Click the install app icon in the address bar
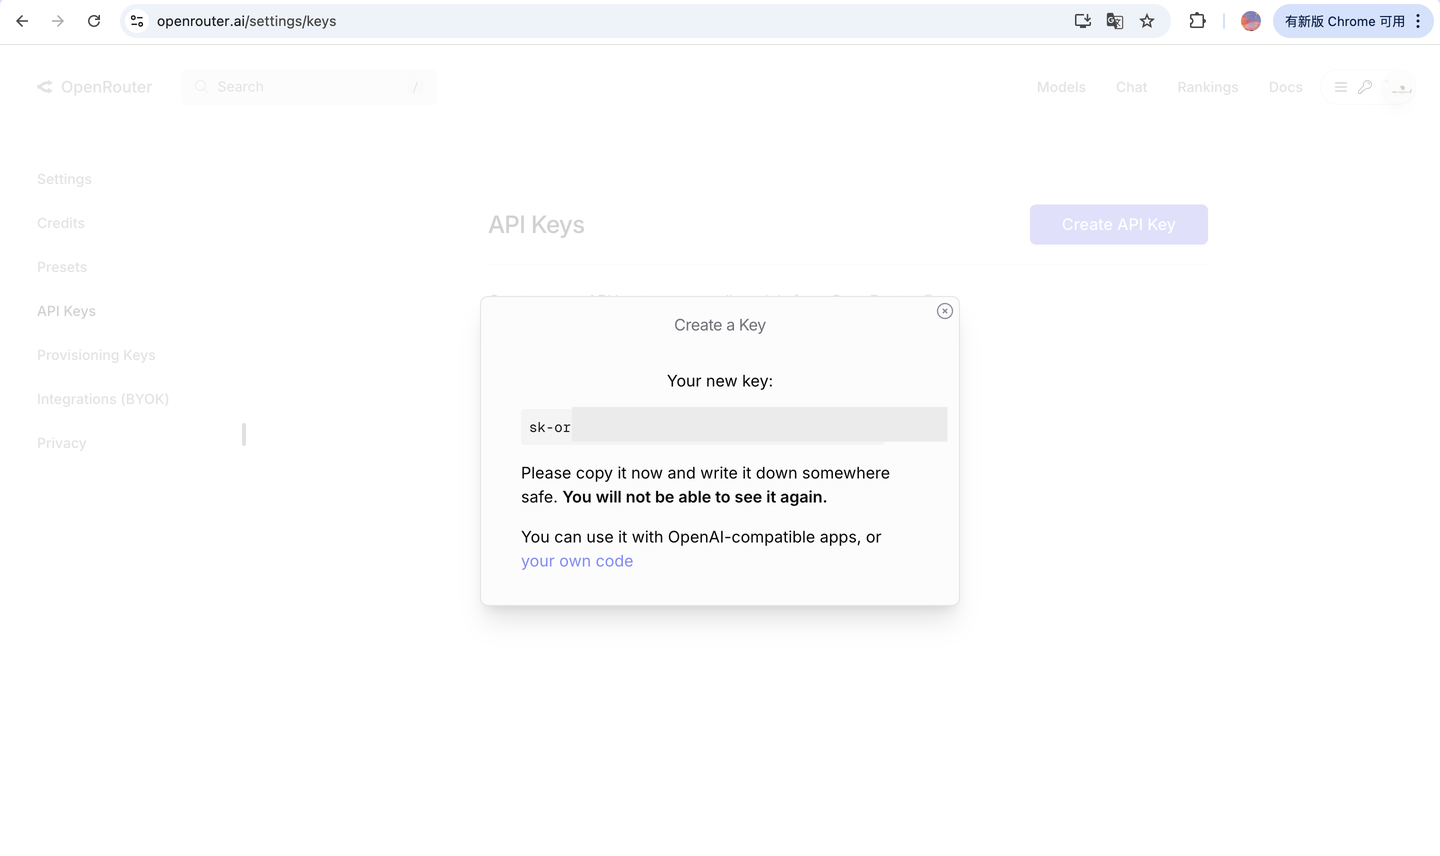 point(1082,21)
